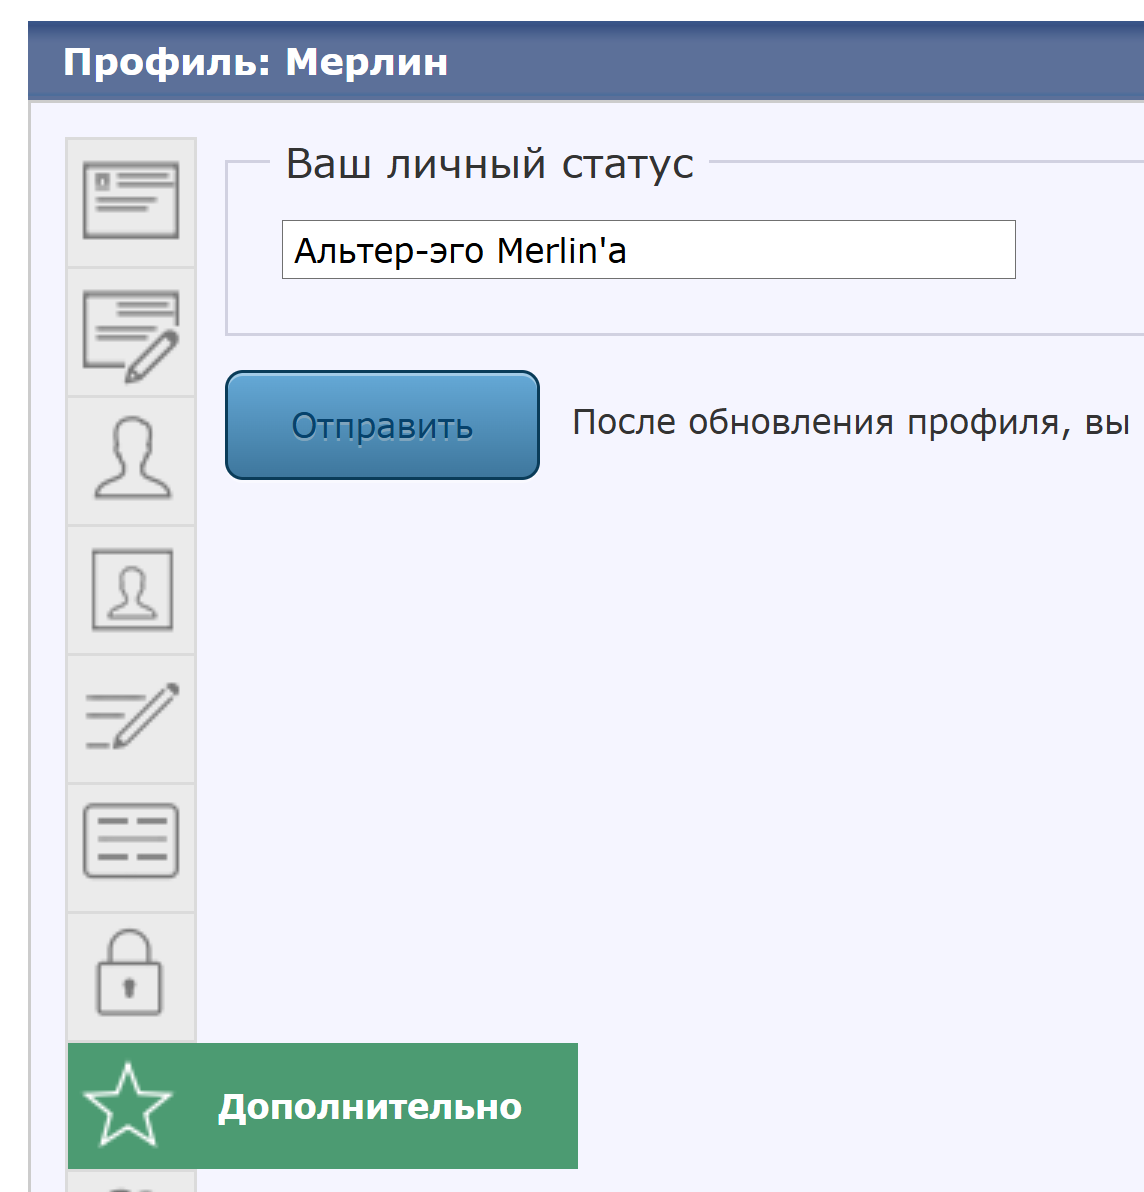Viewport: 1144px width, 1192px height.
Task: Place cursor after "Merlin'a" in the status field
Action: [x=629, y=250]
